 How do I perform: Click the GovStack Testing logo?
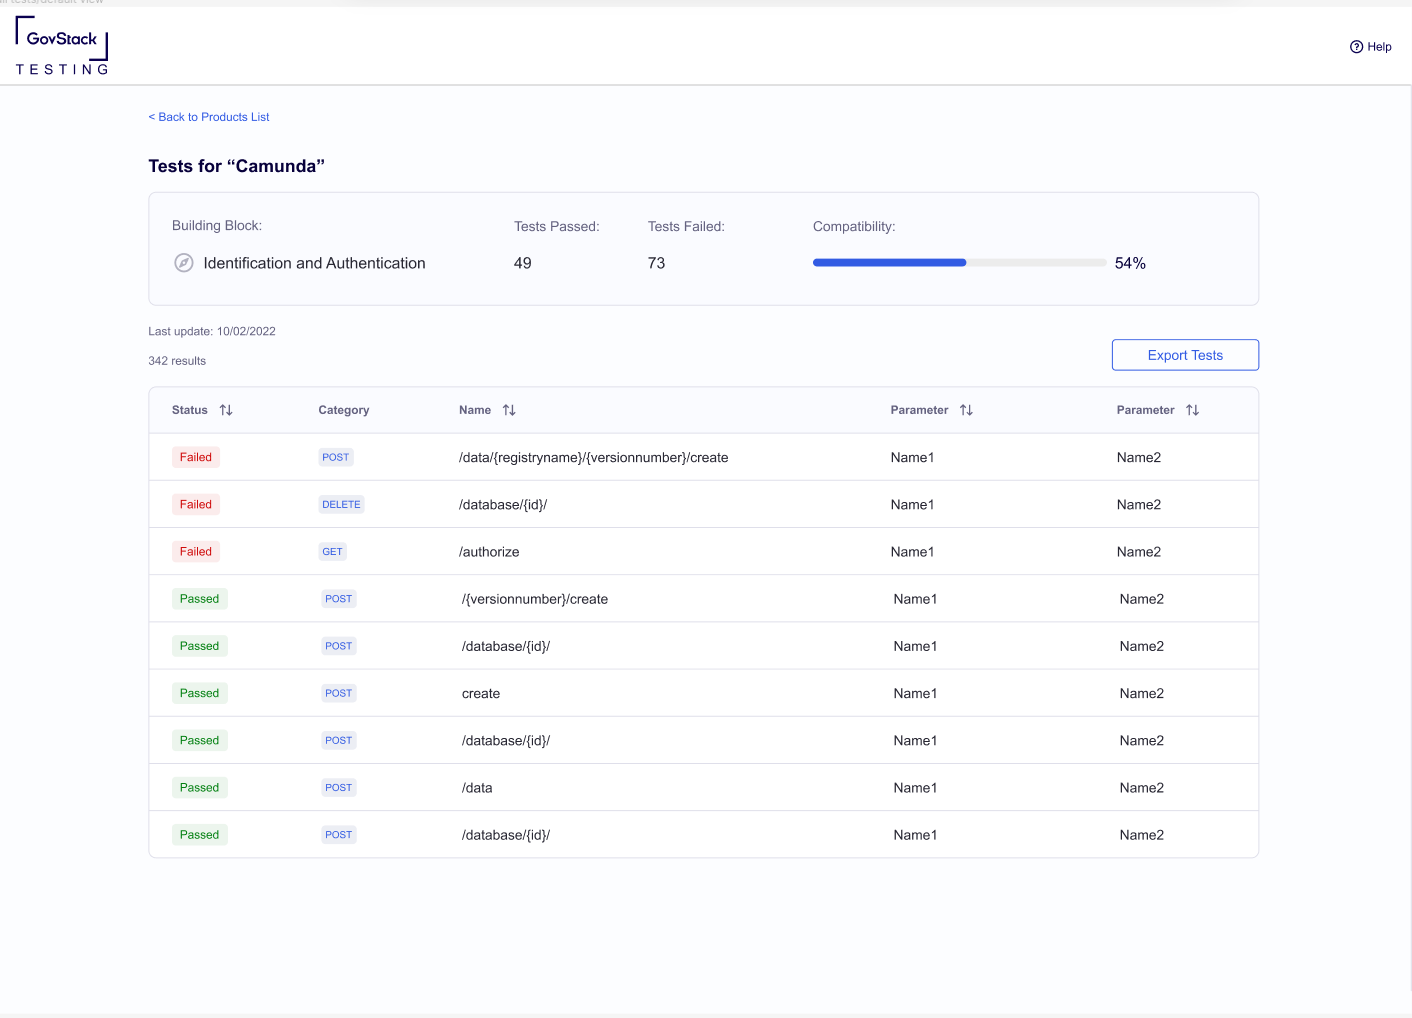tap(62, 46)
